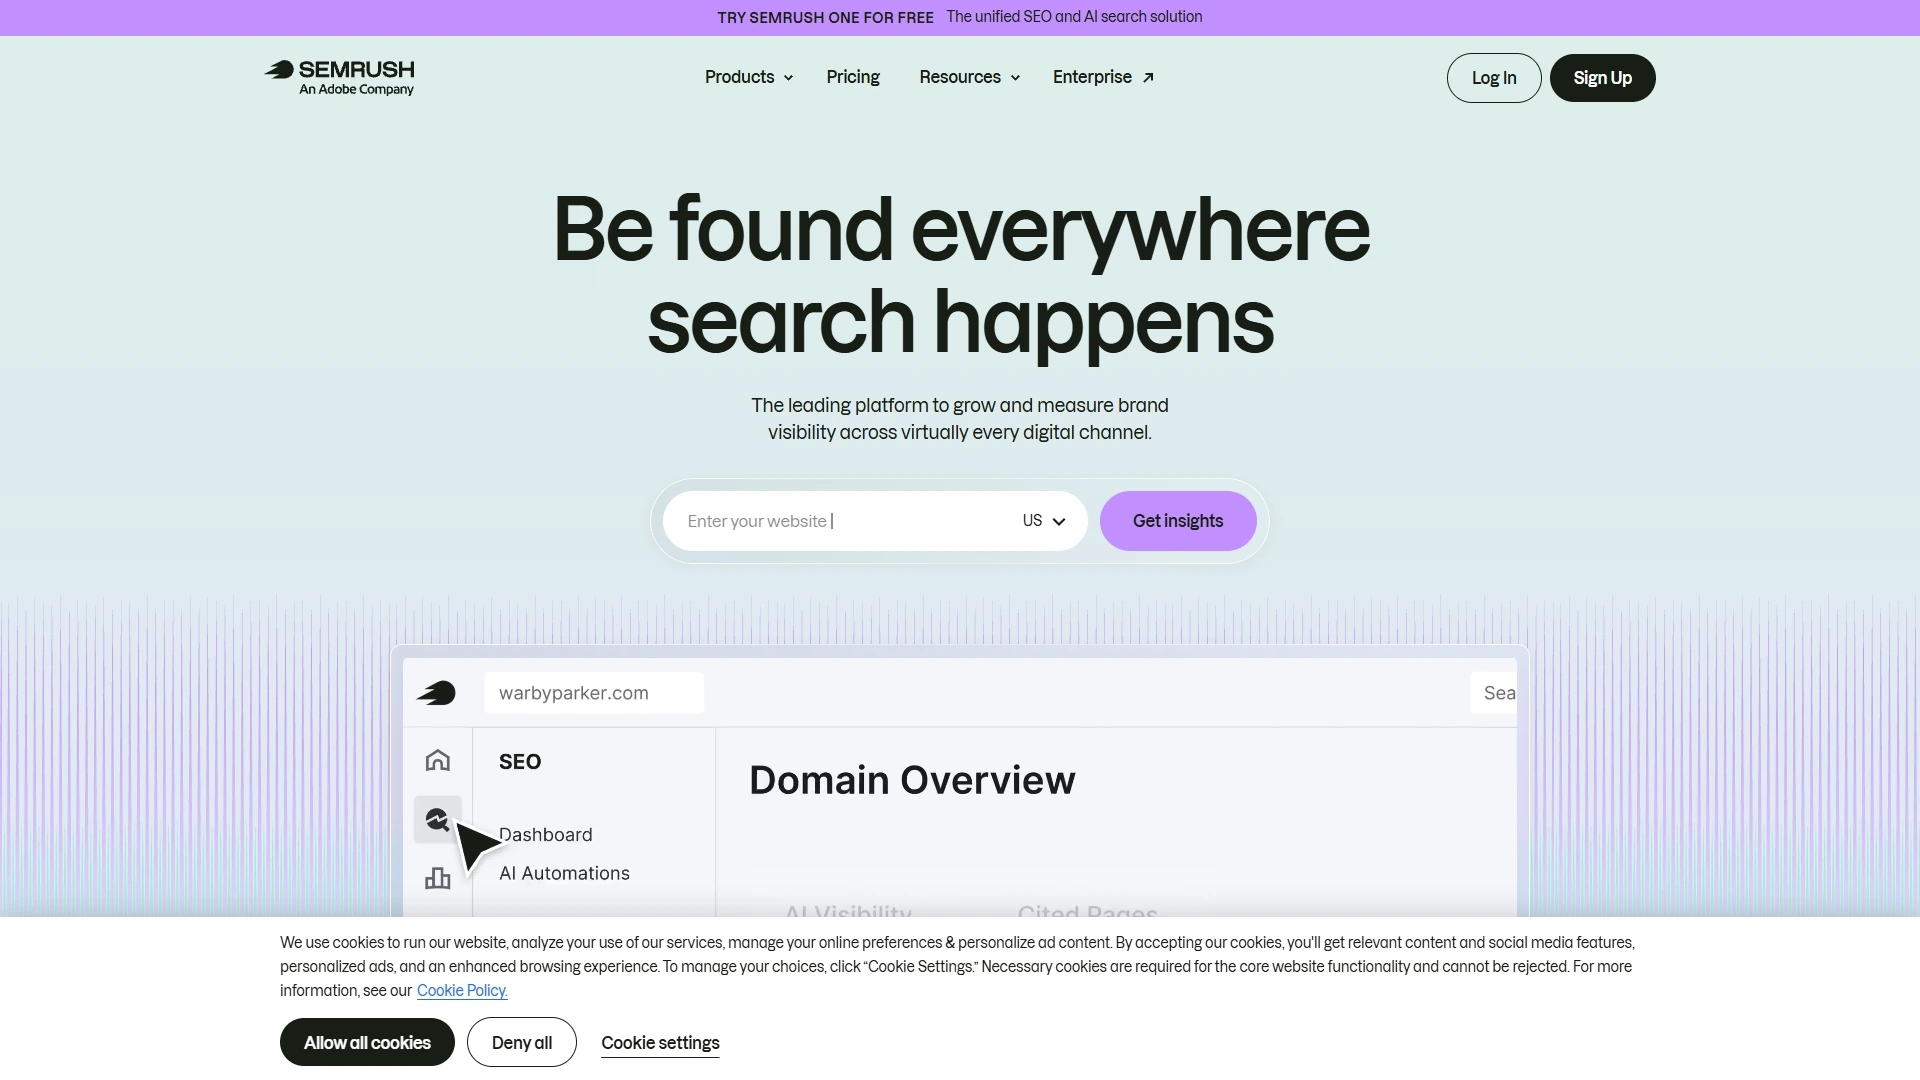Click the Enterprise external arrow icon

click(x=1148, y=78)
